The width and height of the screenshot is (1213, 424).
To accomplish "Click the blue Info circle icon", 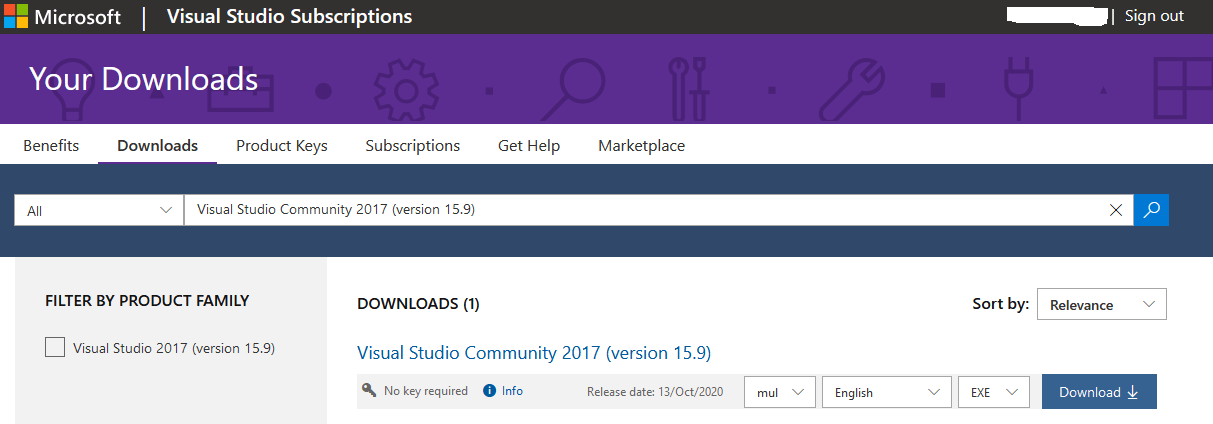I will (x=489, y=391).
